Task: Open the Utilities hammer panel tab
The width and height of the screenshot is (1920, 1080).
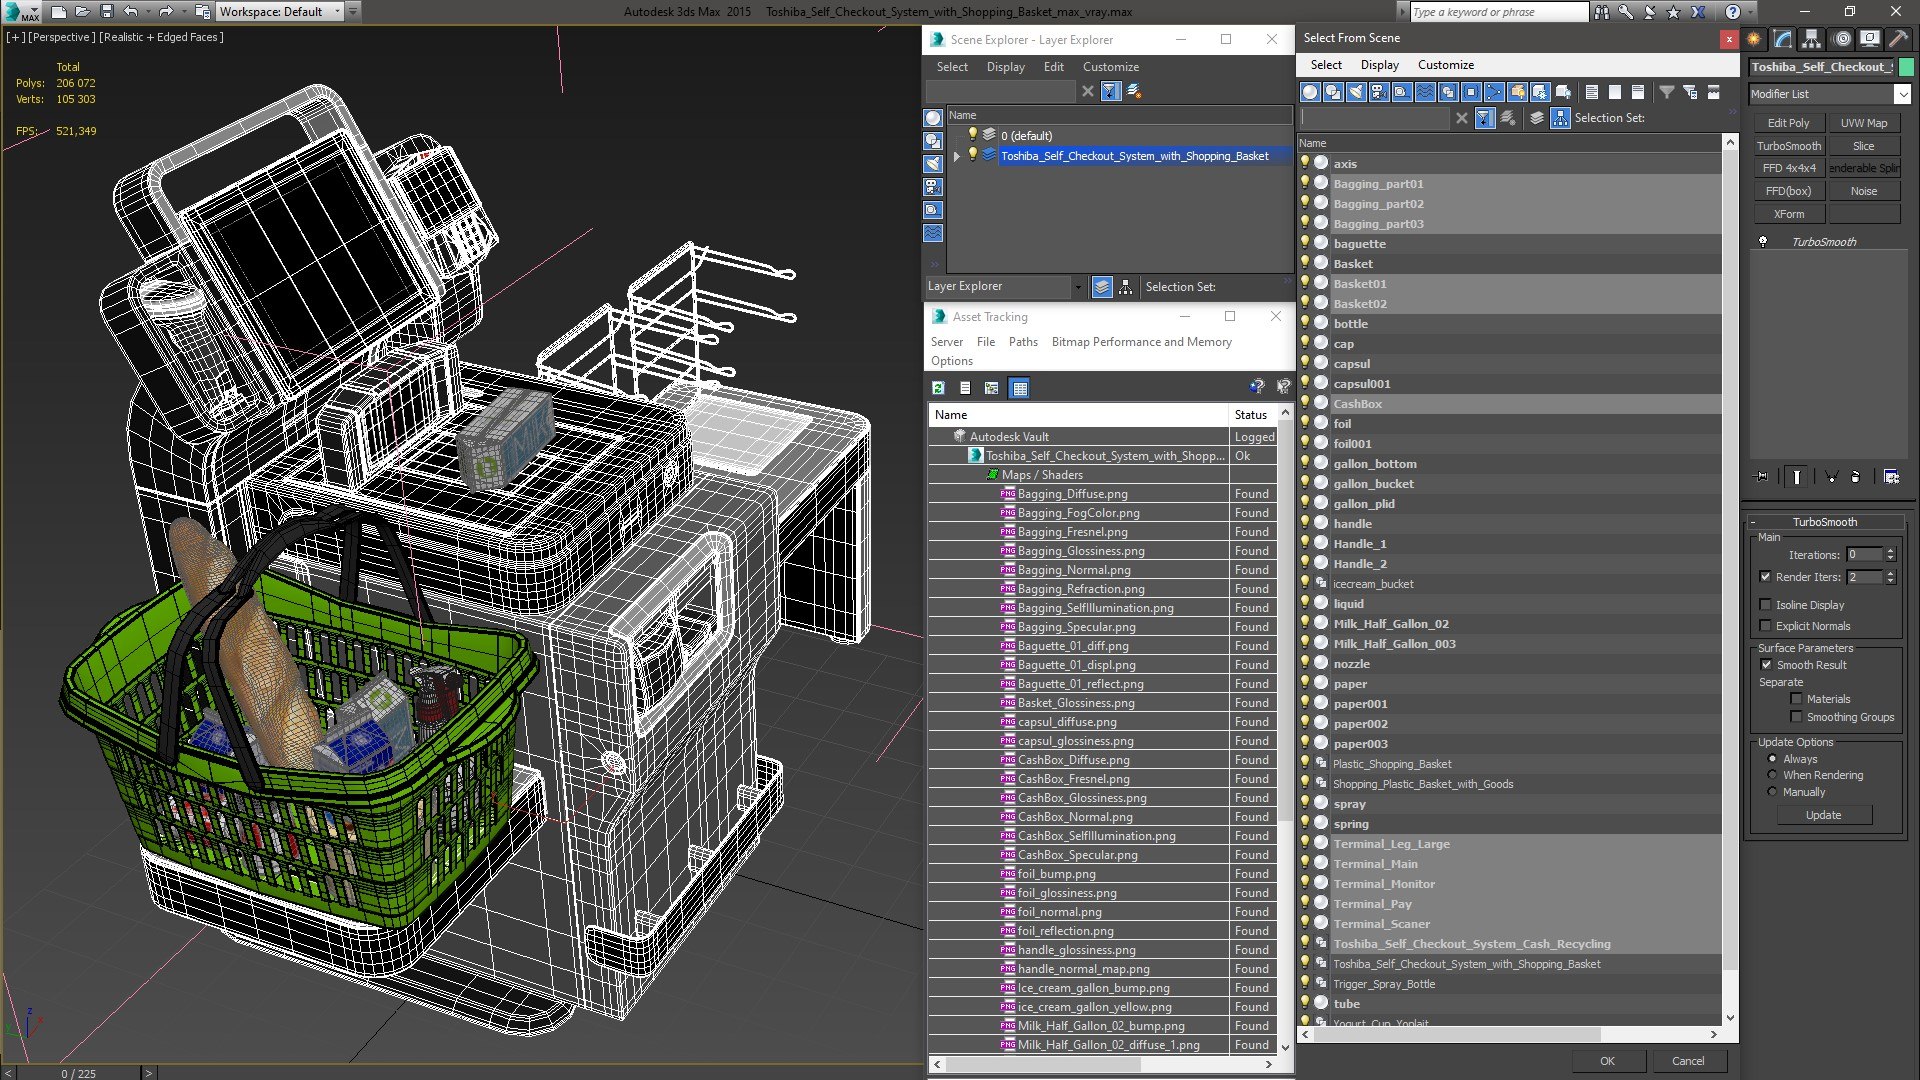Action: click(1897, 39)
